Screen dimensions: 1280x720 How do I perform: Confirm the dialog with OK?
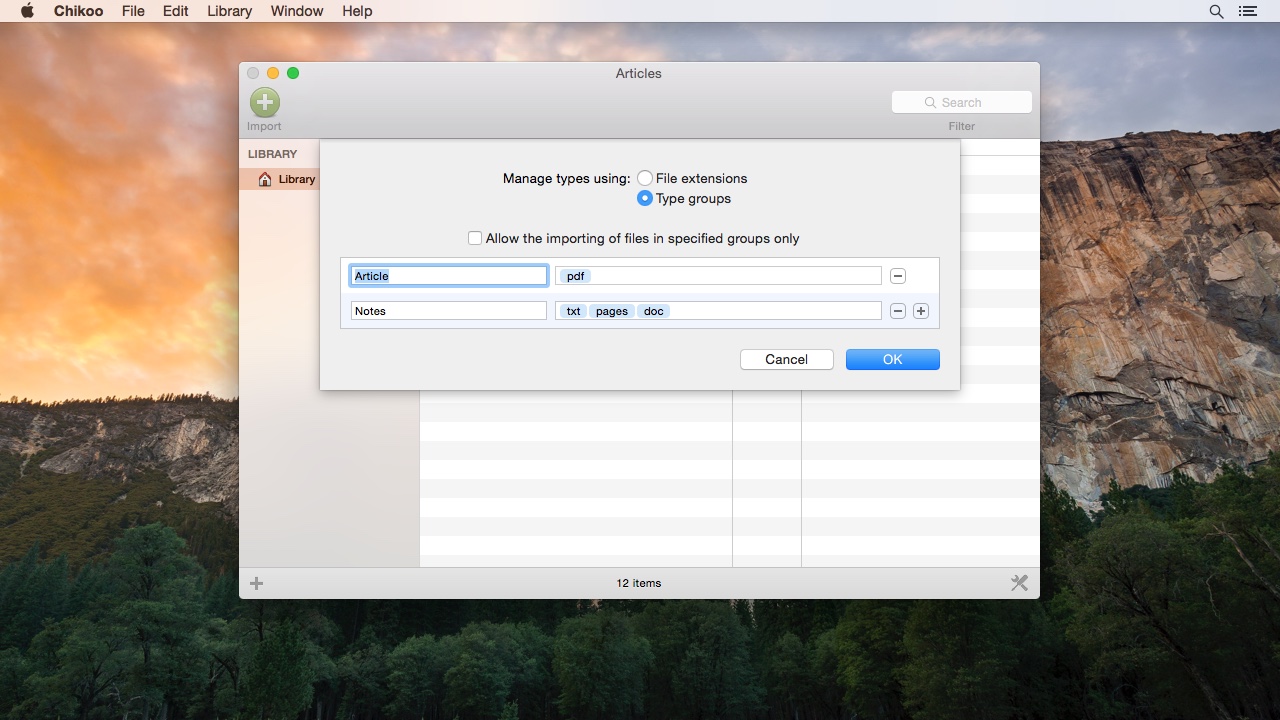892,359
